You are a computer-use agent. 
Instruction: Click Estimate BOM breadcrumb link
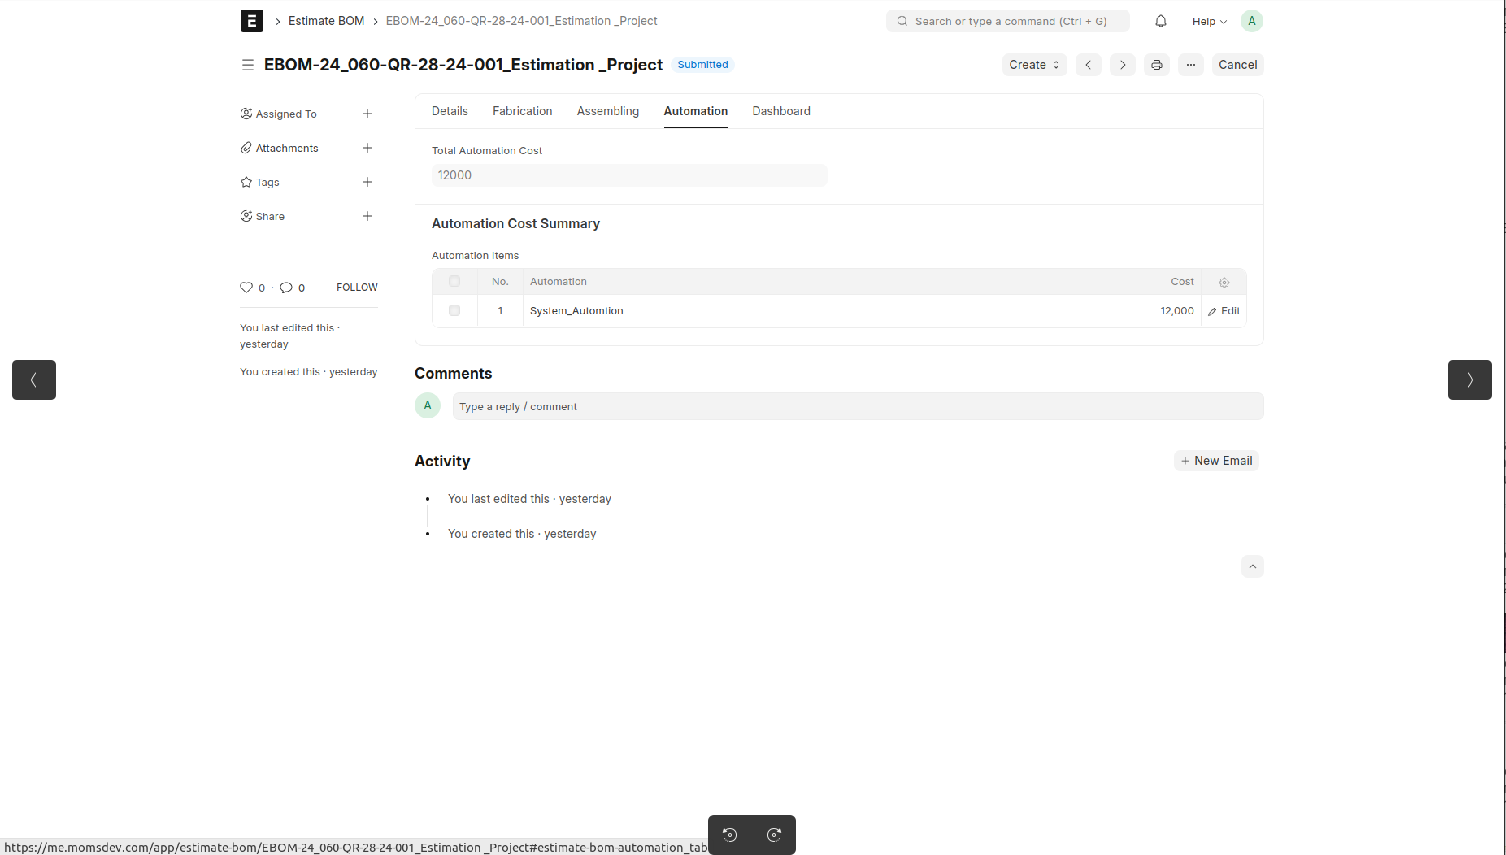click(326, 21)
